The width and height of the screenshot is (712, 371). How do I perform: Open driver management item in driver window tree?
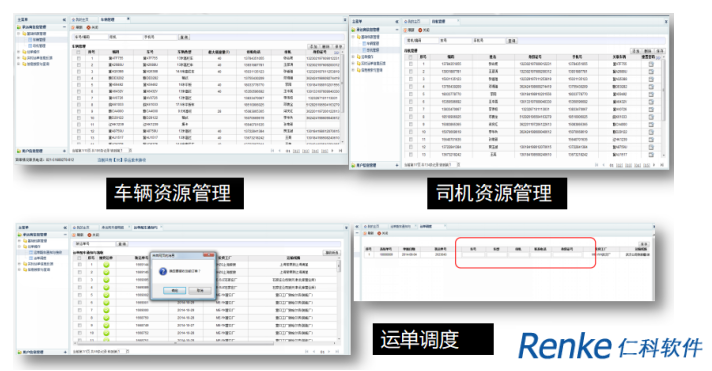pyautogui.click(x=372, y=49)
